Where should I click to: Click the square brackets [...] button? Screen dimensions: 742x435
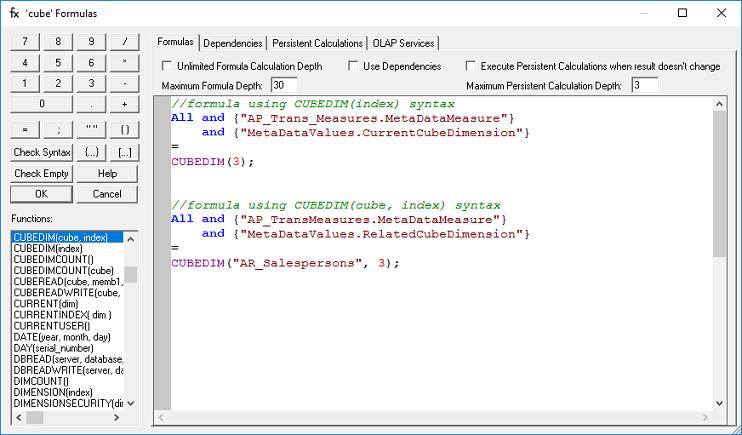tap(124, 152)
